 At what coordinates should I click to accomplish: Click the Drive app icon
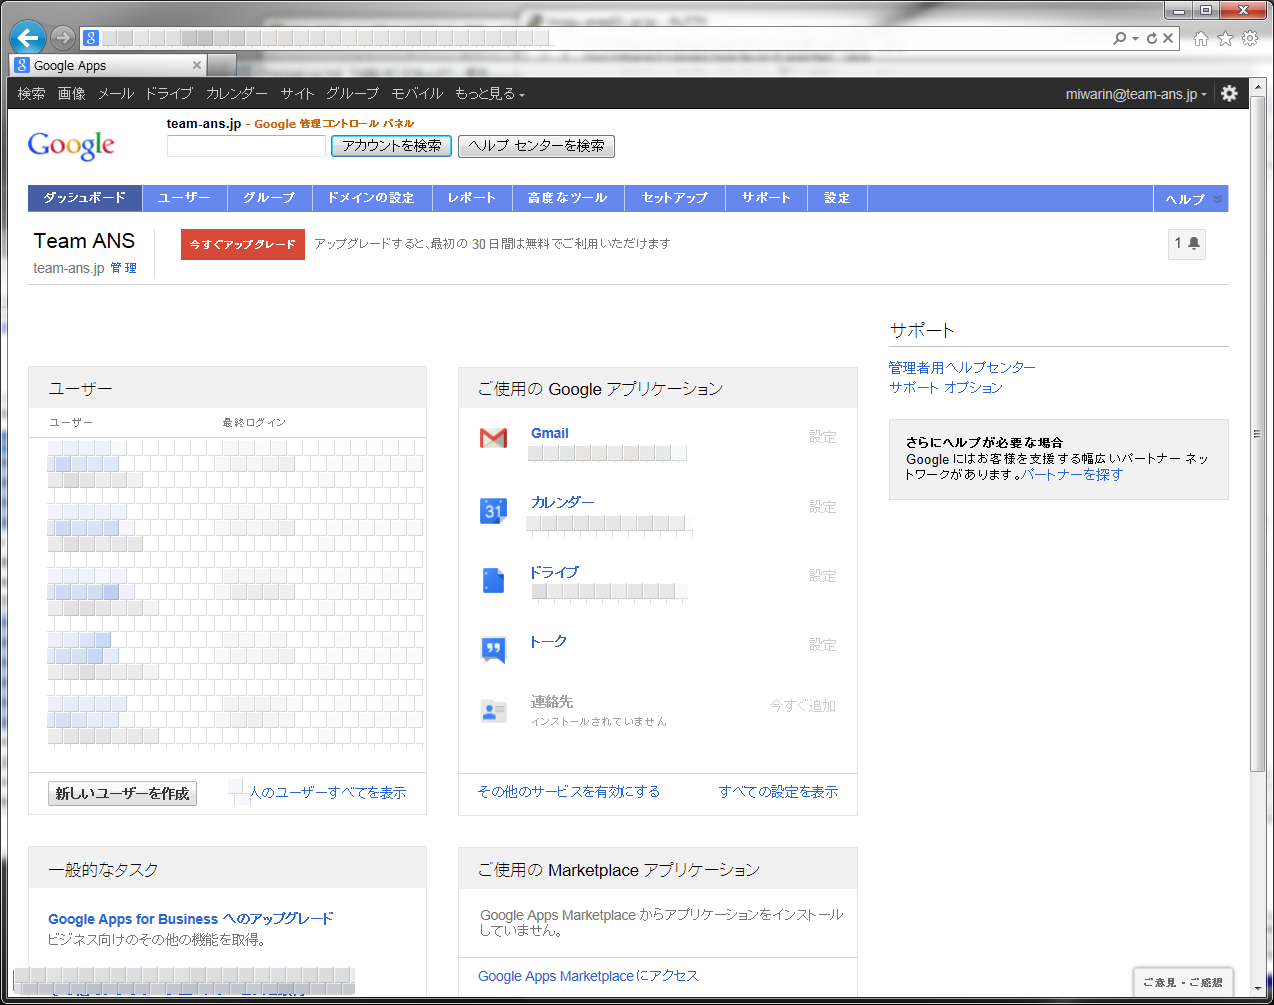point(493,580)
